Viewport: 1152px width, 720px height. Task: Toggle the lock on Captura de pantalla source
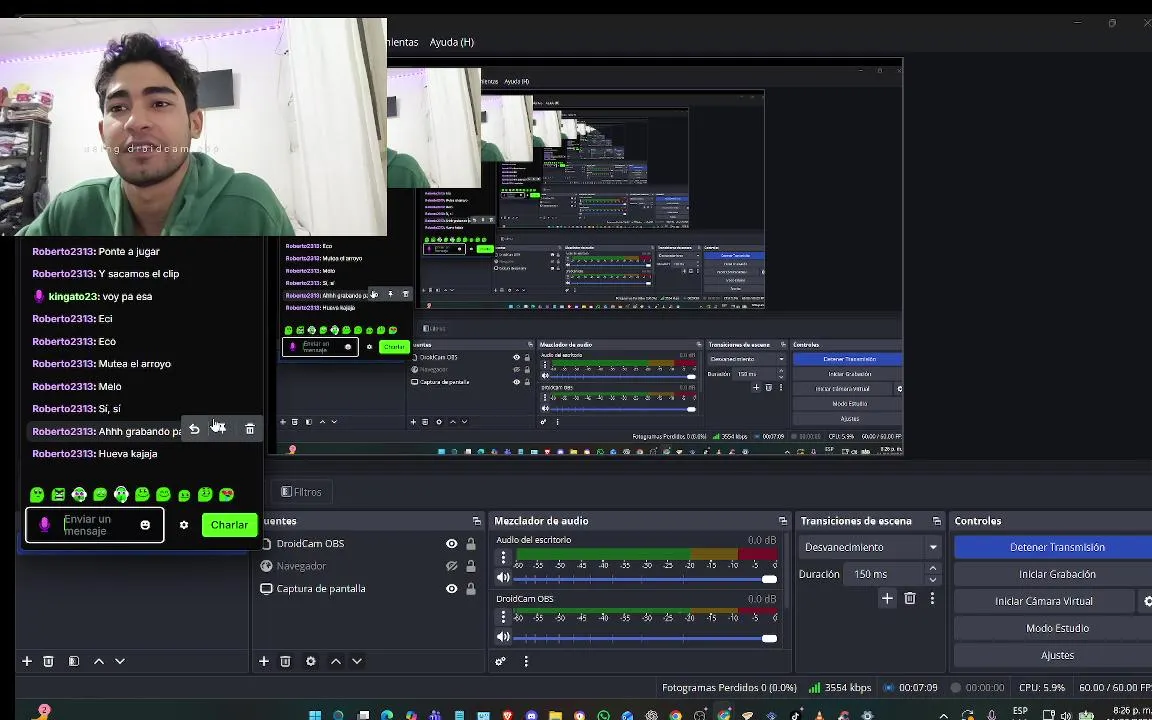click(470, 588)
